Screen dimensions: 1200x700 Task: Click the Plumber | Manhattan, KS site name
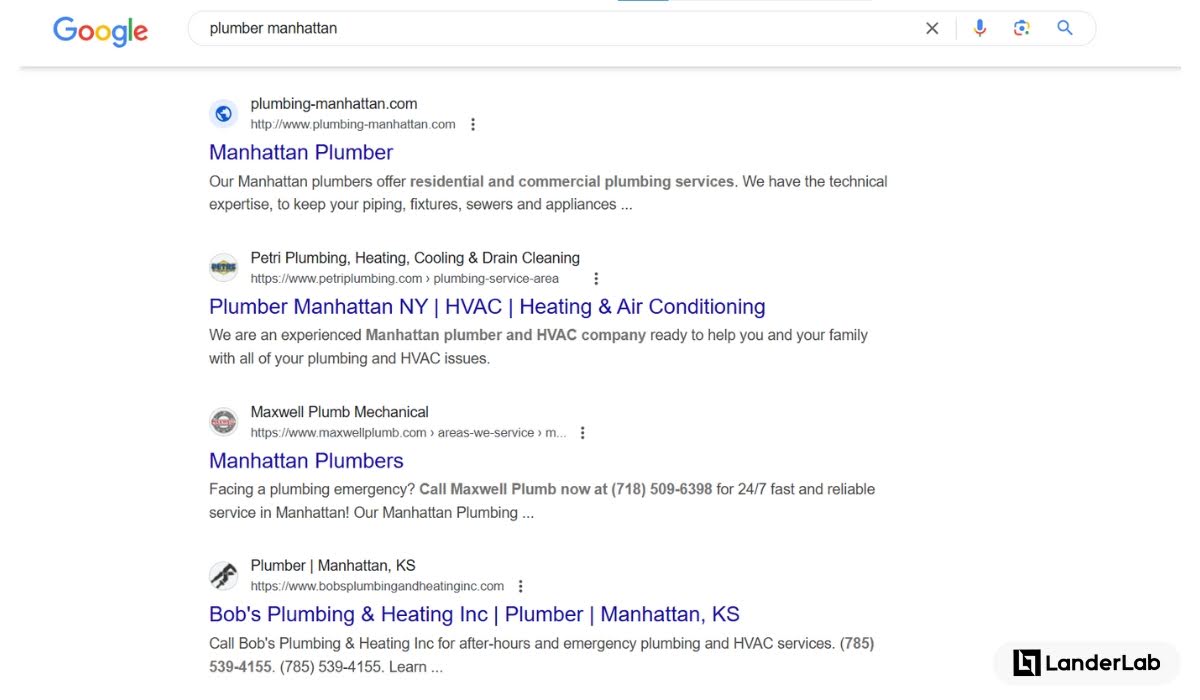tap(333, 565)
